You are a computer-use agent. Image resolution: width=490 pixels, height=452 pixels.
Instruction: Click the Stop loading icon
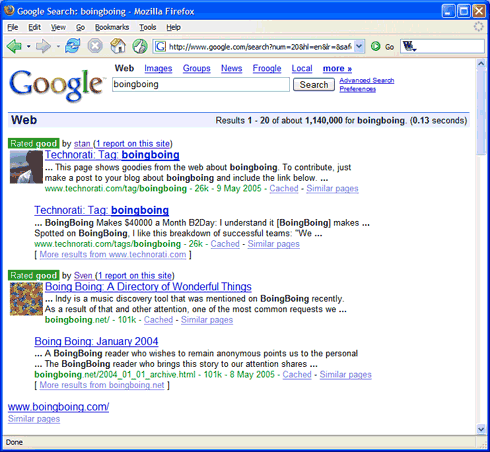(95, 46)
